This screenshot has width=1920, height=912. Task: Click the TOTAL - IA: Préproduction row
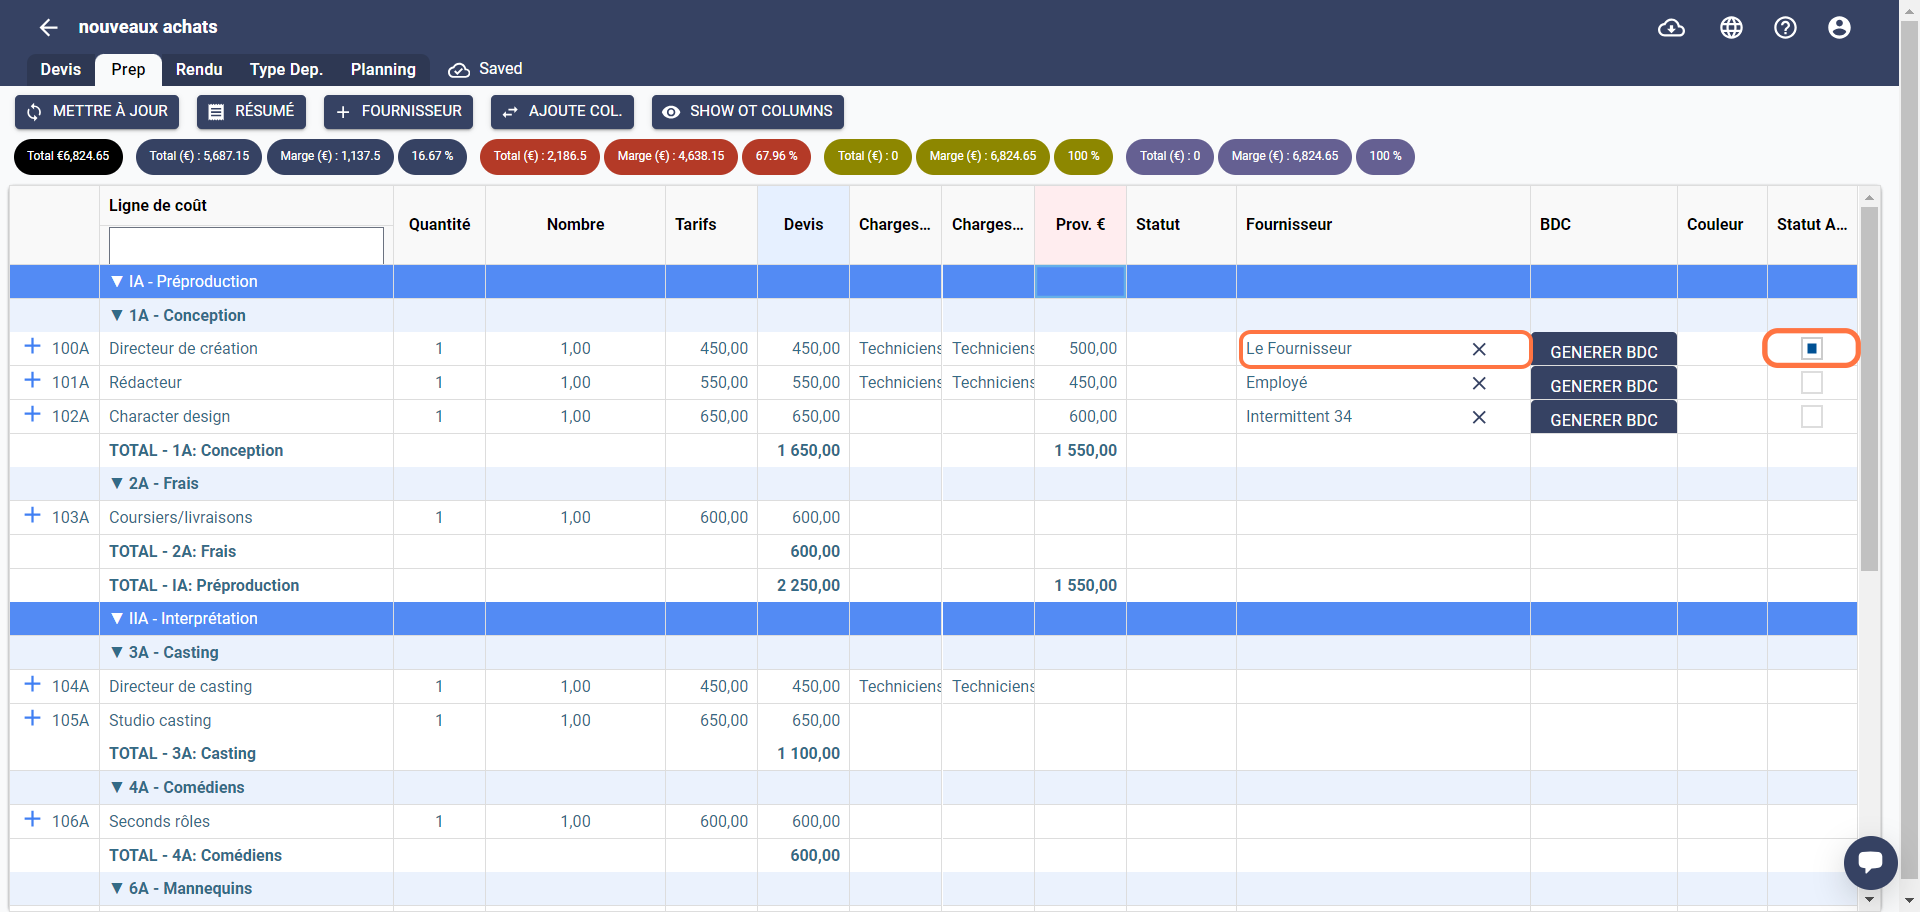click(x=933, y=585)
